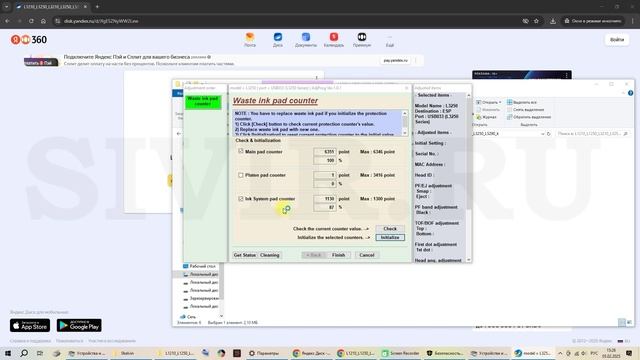Click the pay.yandex.ru ad link
Screen dimensions: 640x360
395,60
